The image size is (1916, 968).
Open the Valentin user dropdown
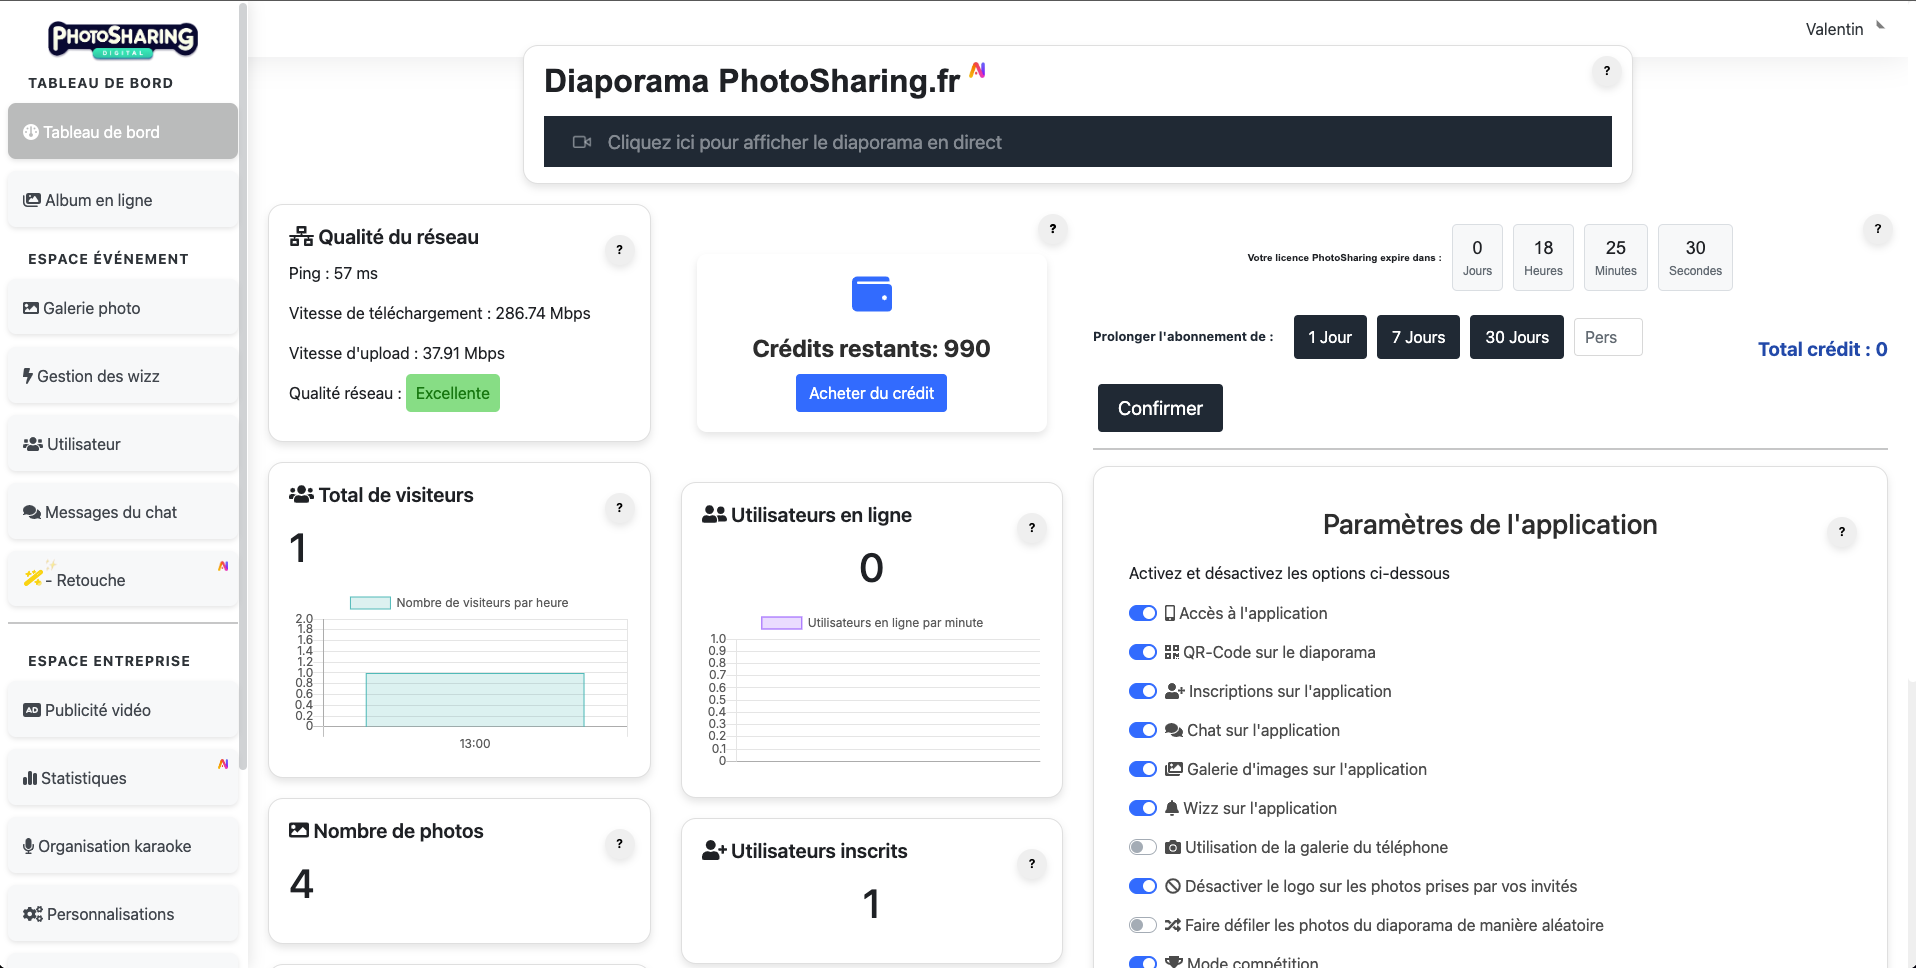point(1845,29)
